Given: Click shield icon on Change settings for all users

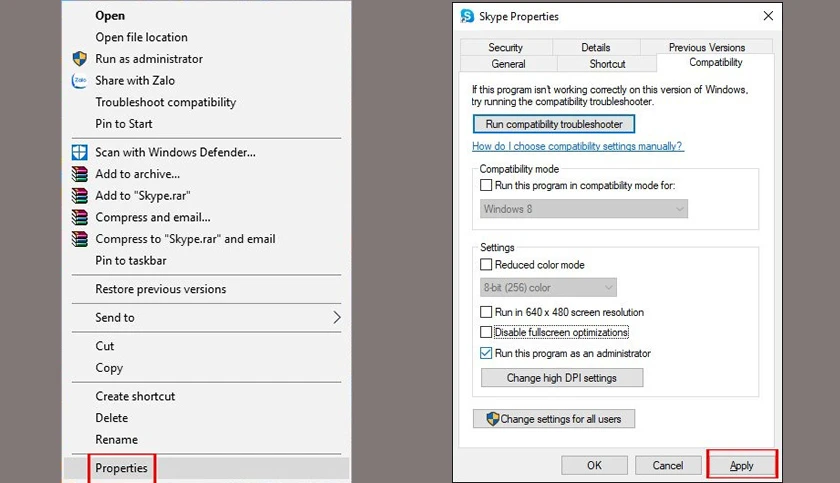Looking at the screenshot, I should click(x=492, y=419).
